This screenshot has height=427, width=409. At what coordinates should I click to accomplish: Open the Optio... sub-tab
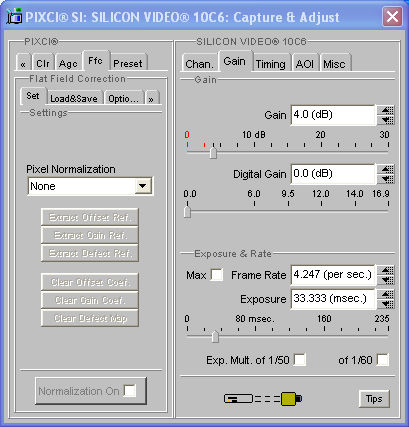click(x=124, y=98)
